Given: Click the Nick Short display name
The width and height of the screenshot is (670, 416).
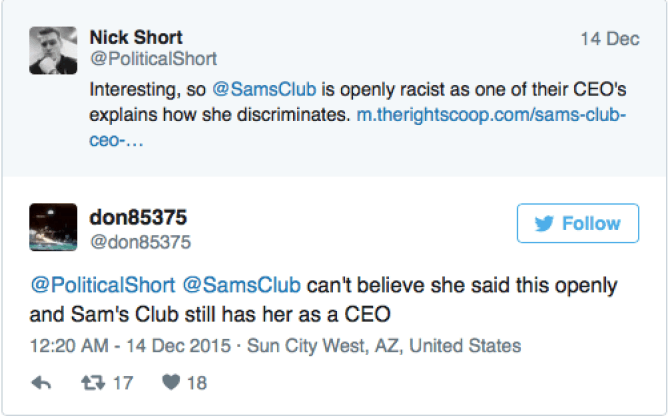Looking at the screenshot, I should (135, 37).
